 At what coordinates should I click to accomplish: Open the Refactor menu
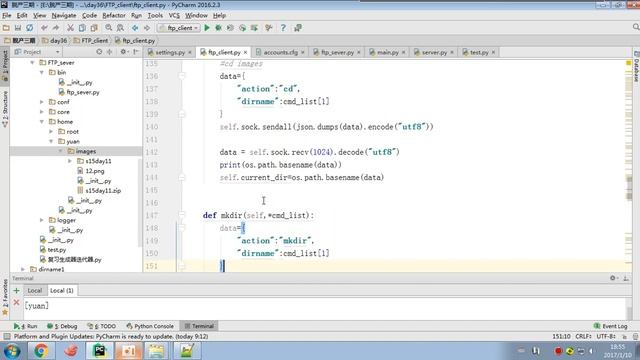(114, 15)
